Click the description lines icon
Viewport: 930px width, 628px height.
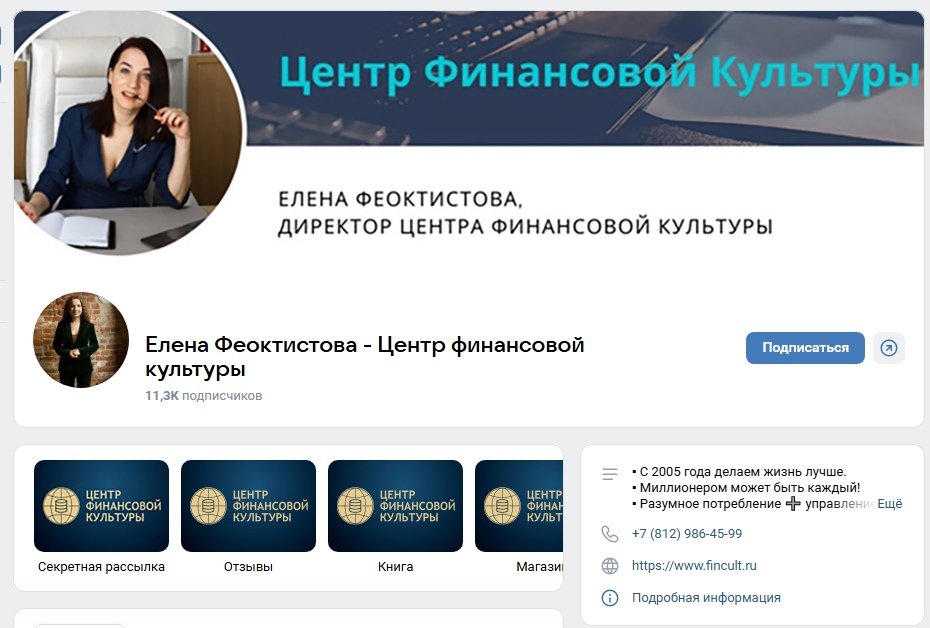click(x=610, y=474)
